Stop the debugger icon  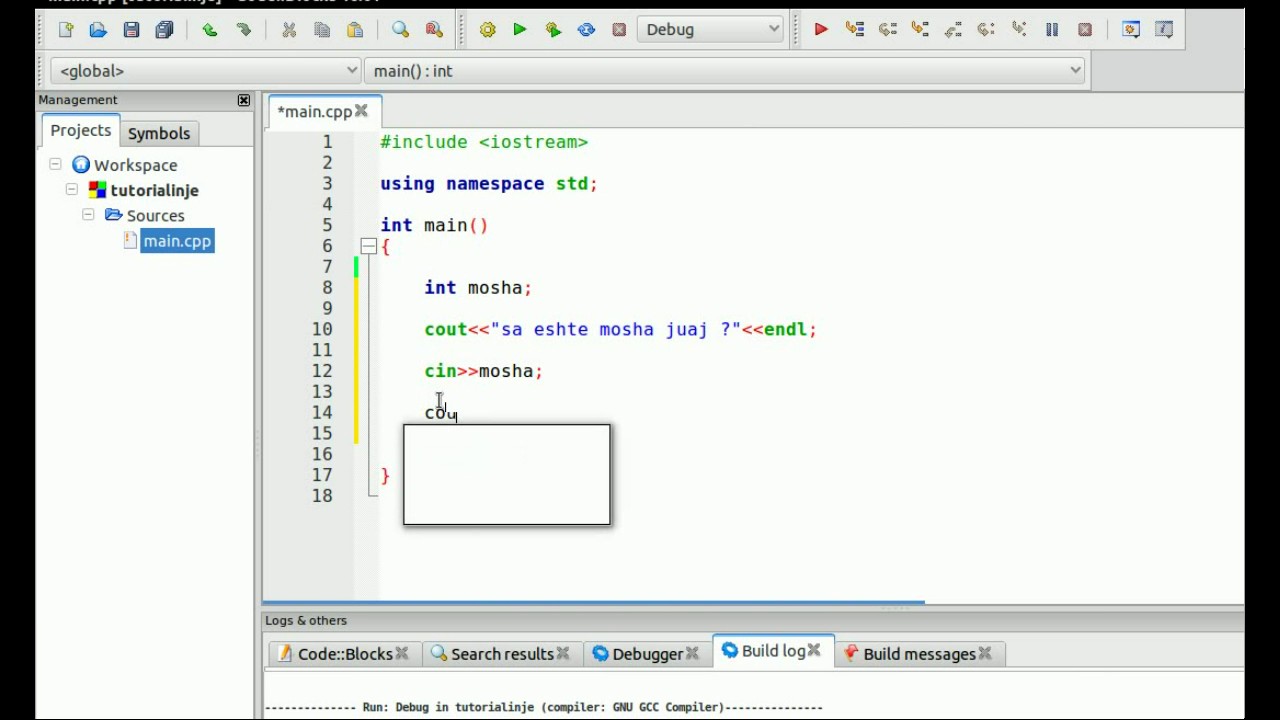[x=1085, y=30]
